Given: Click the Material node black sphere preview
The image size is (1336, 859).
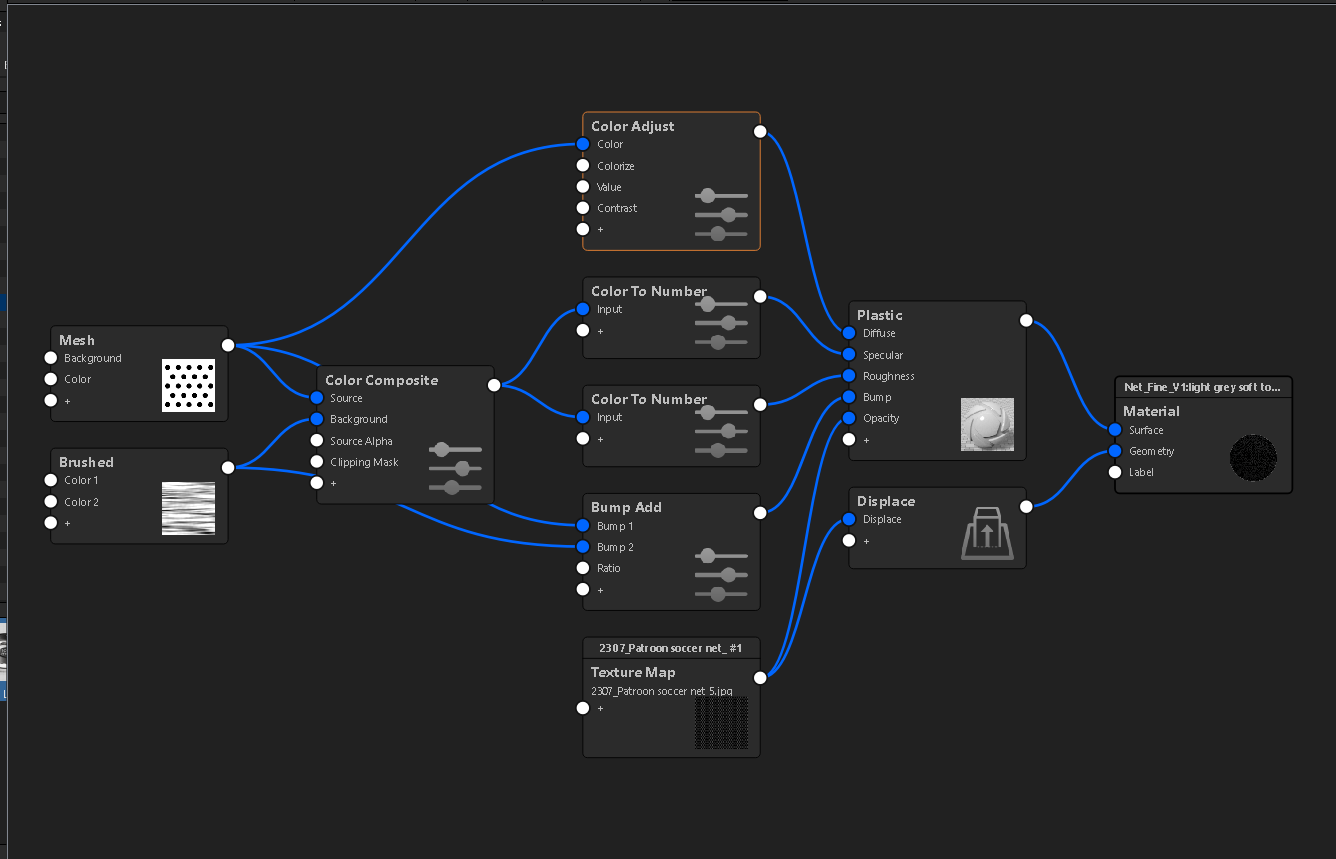Looking at the screenshot, I should pyautogui.click(x=1253, y=460).
